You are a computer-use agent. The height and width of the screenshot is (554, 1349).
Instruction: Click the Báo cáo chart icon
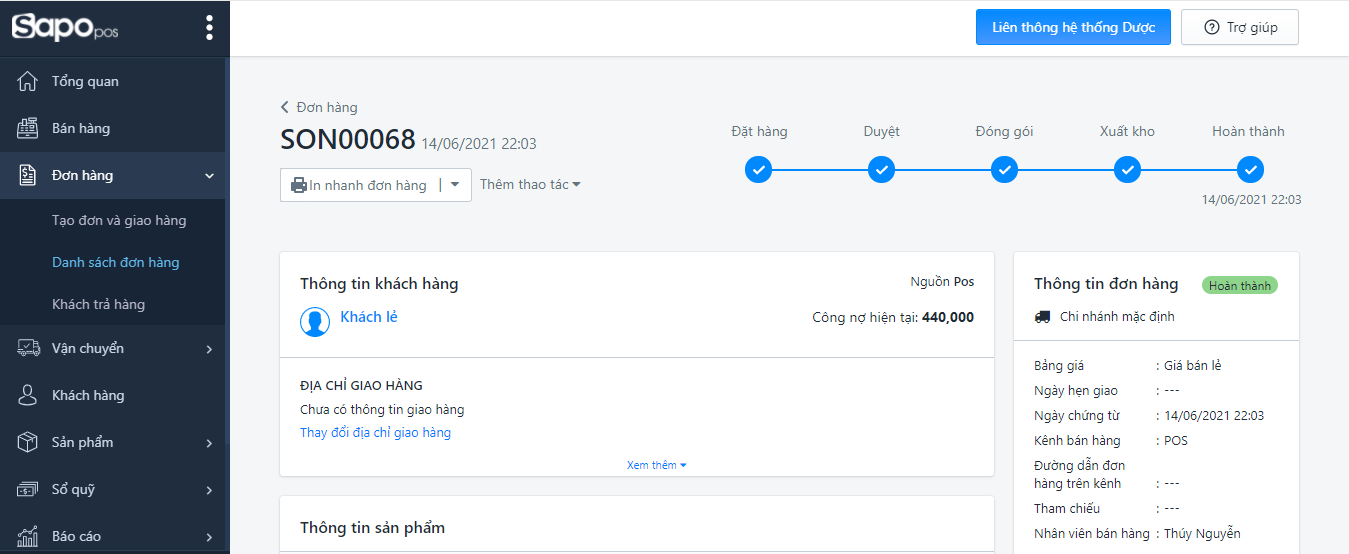28,536
